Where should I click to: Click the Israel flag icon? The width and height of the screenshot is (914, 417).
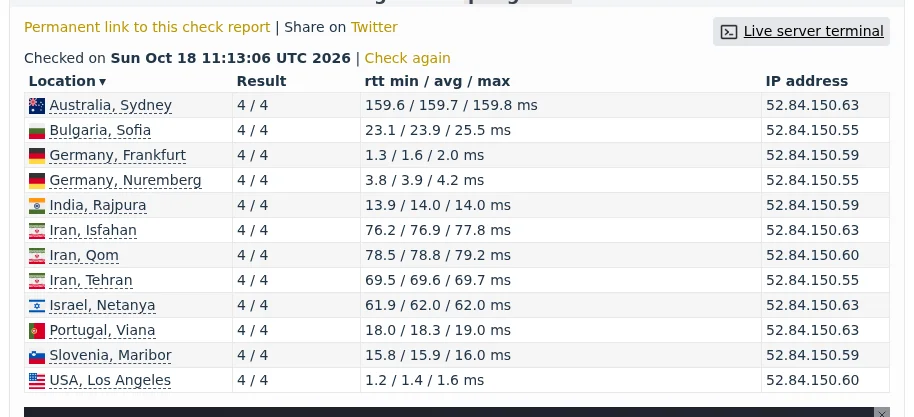click(x=37, y=306)
